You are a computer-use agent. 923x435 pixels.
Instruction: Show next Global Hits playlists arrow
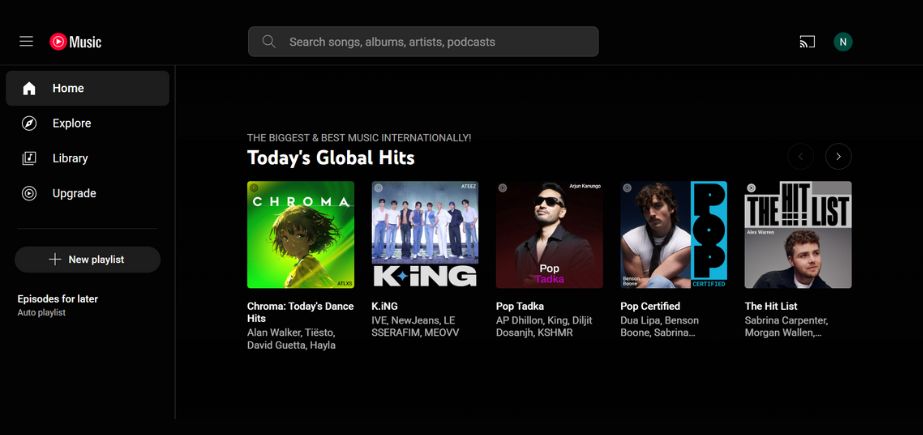(838, 157)
